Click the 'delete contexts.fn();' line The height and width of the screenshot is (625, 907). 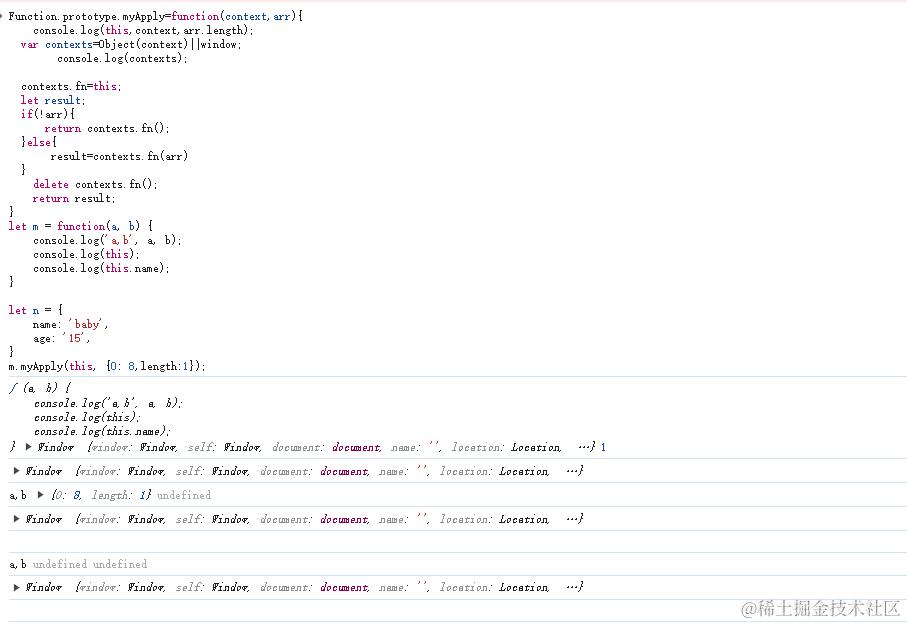point(95,184)
